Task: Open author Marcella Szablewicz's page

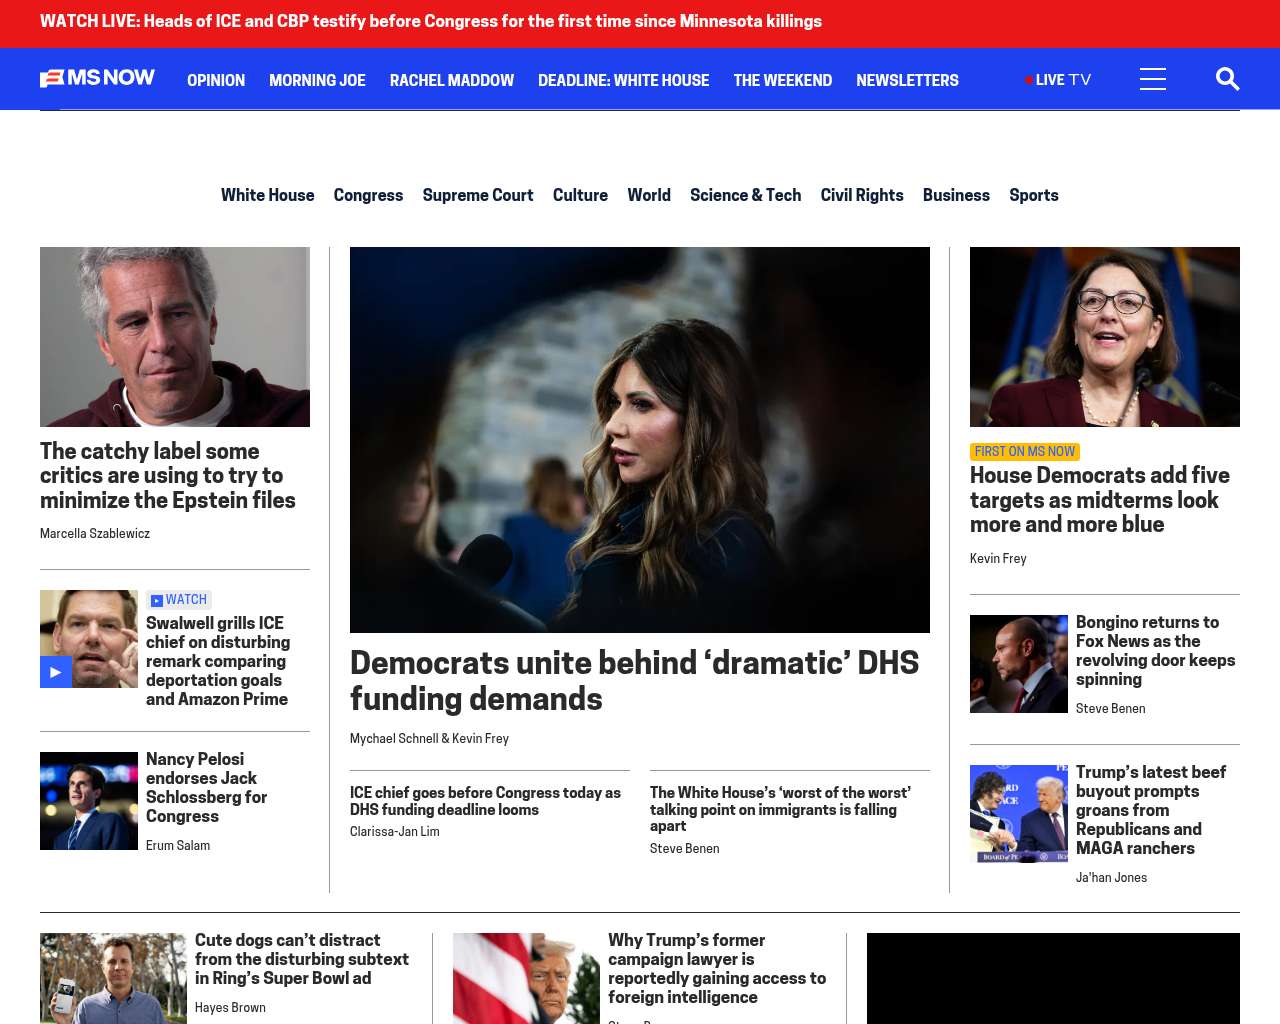Action: click(95, 534)
